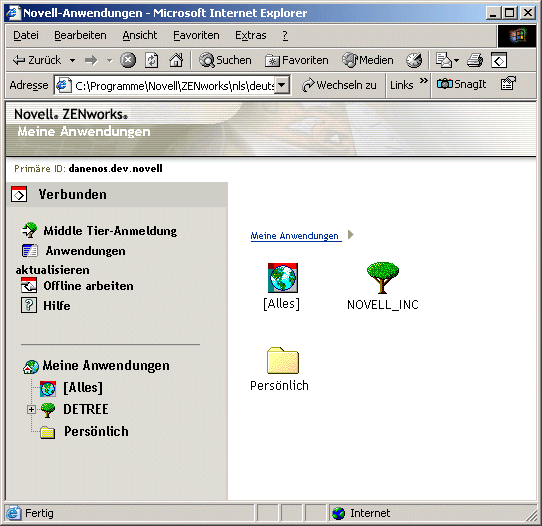
Task: Open the Ansicht menu
Action: (140, 35)
